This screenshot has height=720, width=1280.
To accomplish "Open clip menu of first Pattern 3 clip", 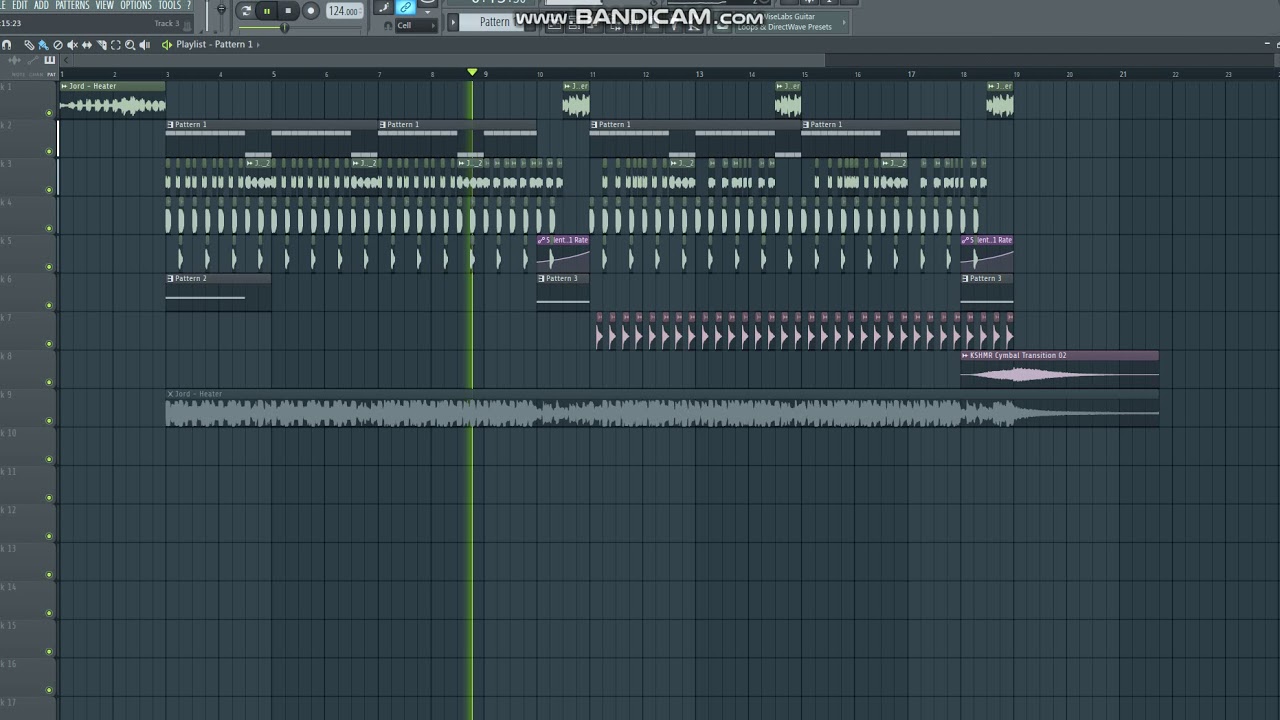I will tap(541, 279).
